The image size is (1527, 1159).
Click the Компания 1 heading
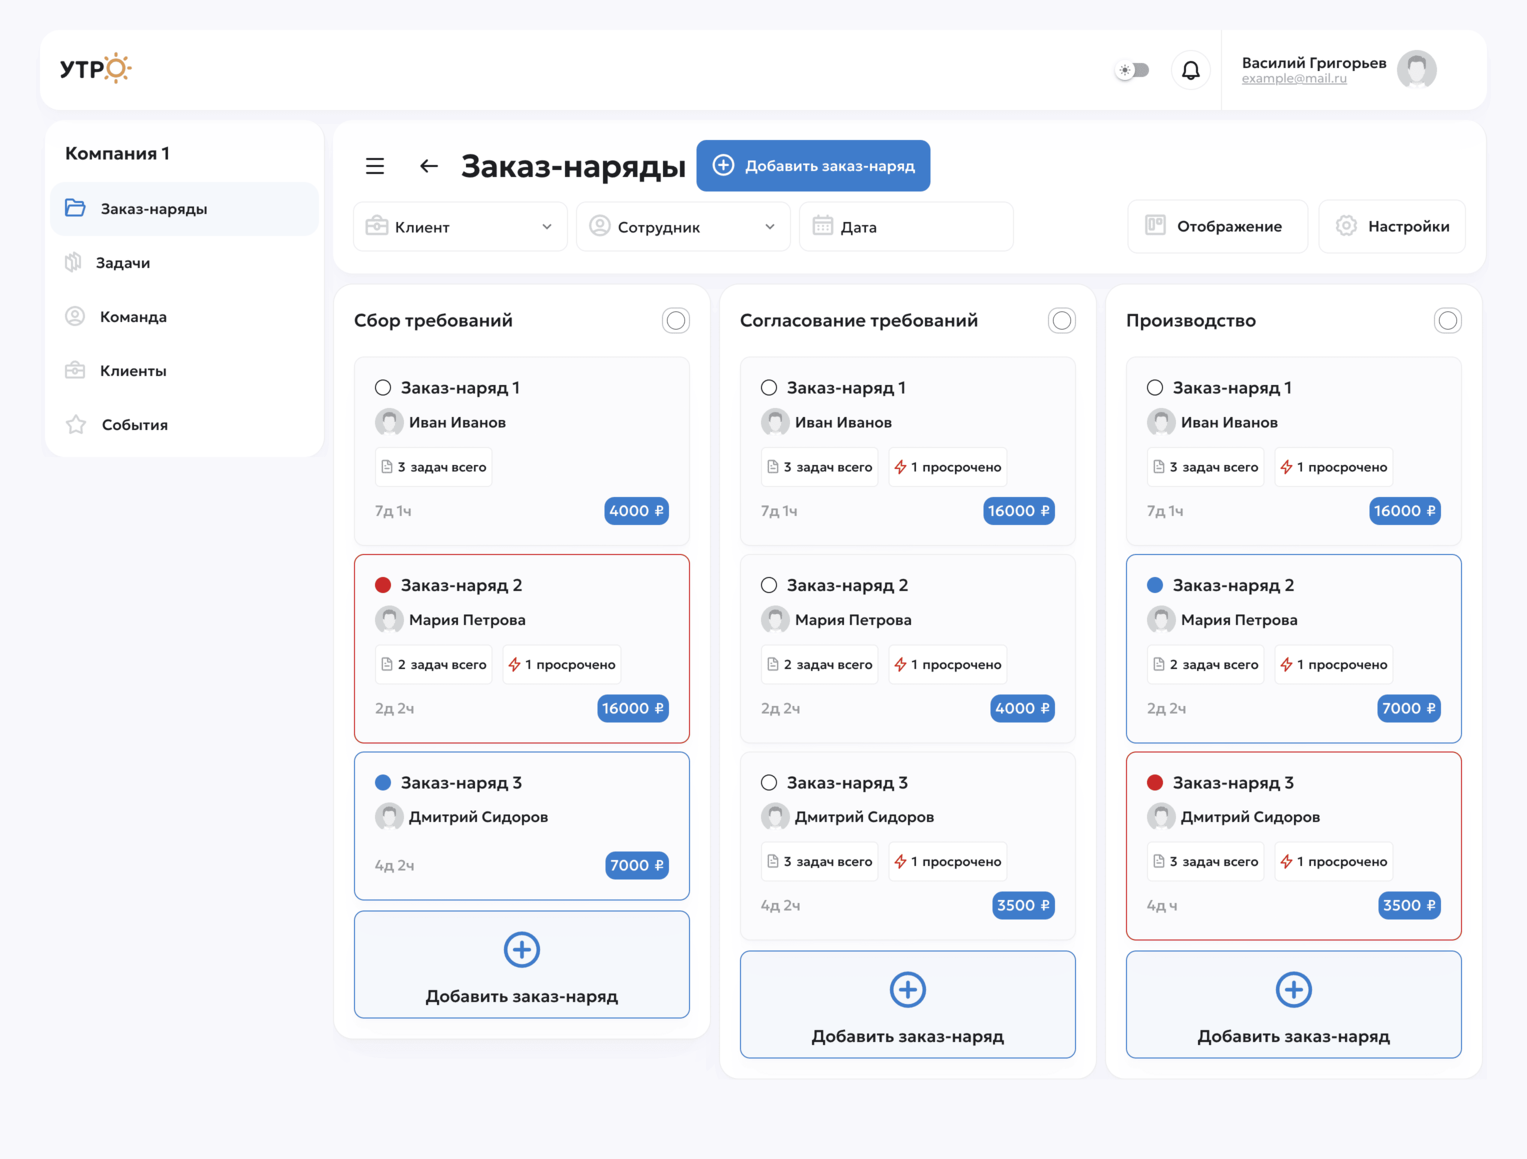[x=117, y=153]
